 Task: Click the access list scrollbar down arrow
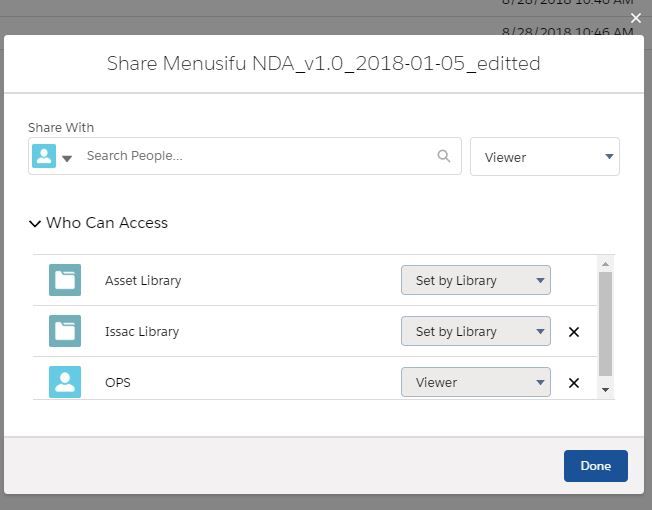click(x=605, y=389)
